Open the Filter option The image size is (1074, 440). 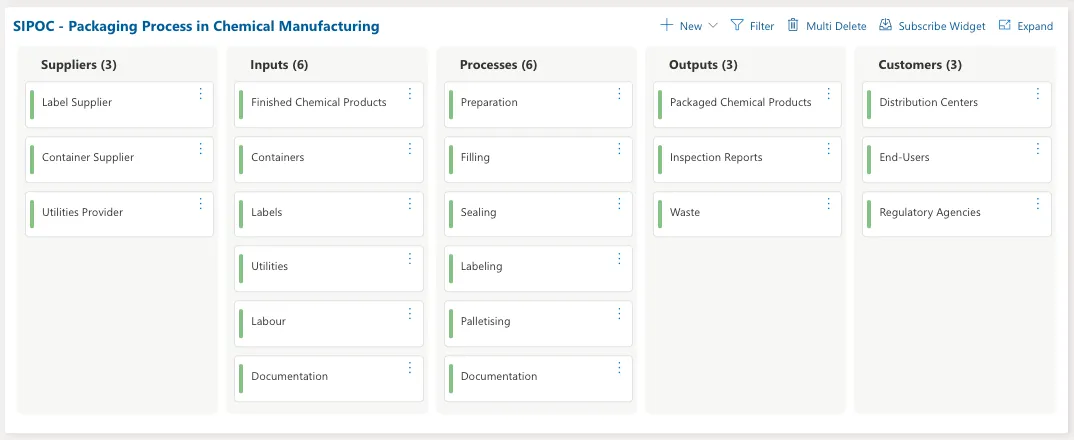762,26
